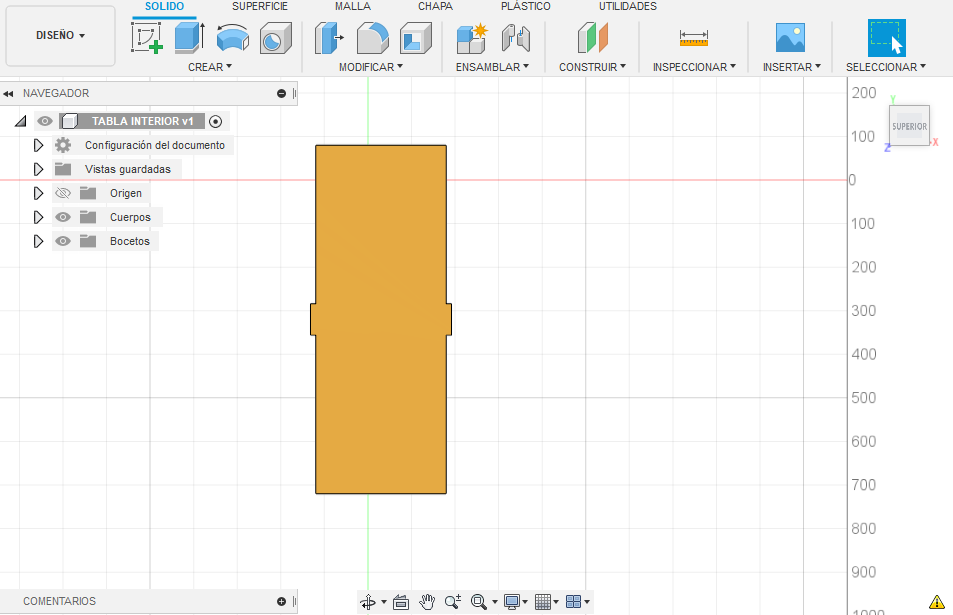Click the Viewports layout icon
The width and height of the screenshot is (953, 615).
573,602
